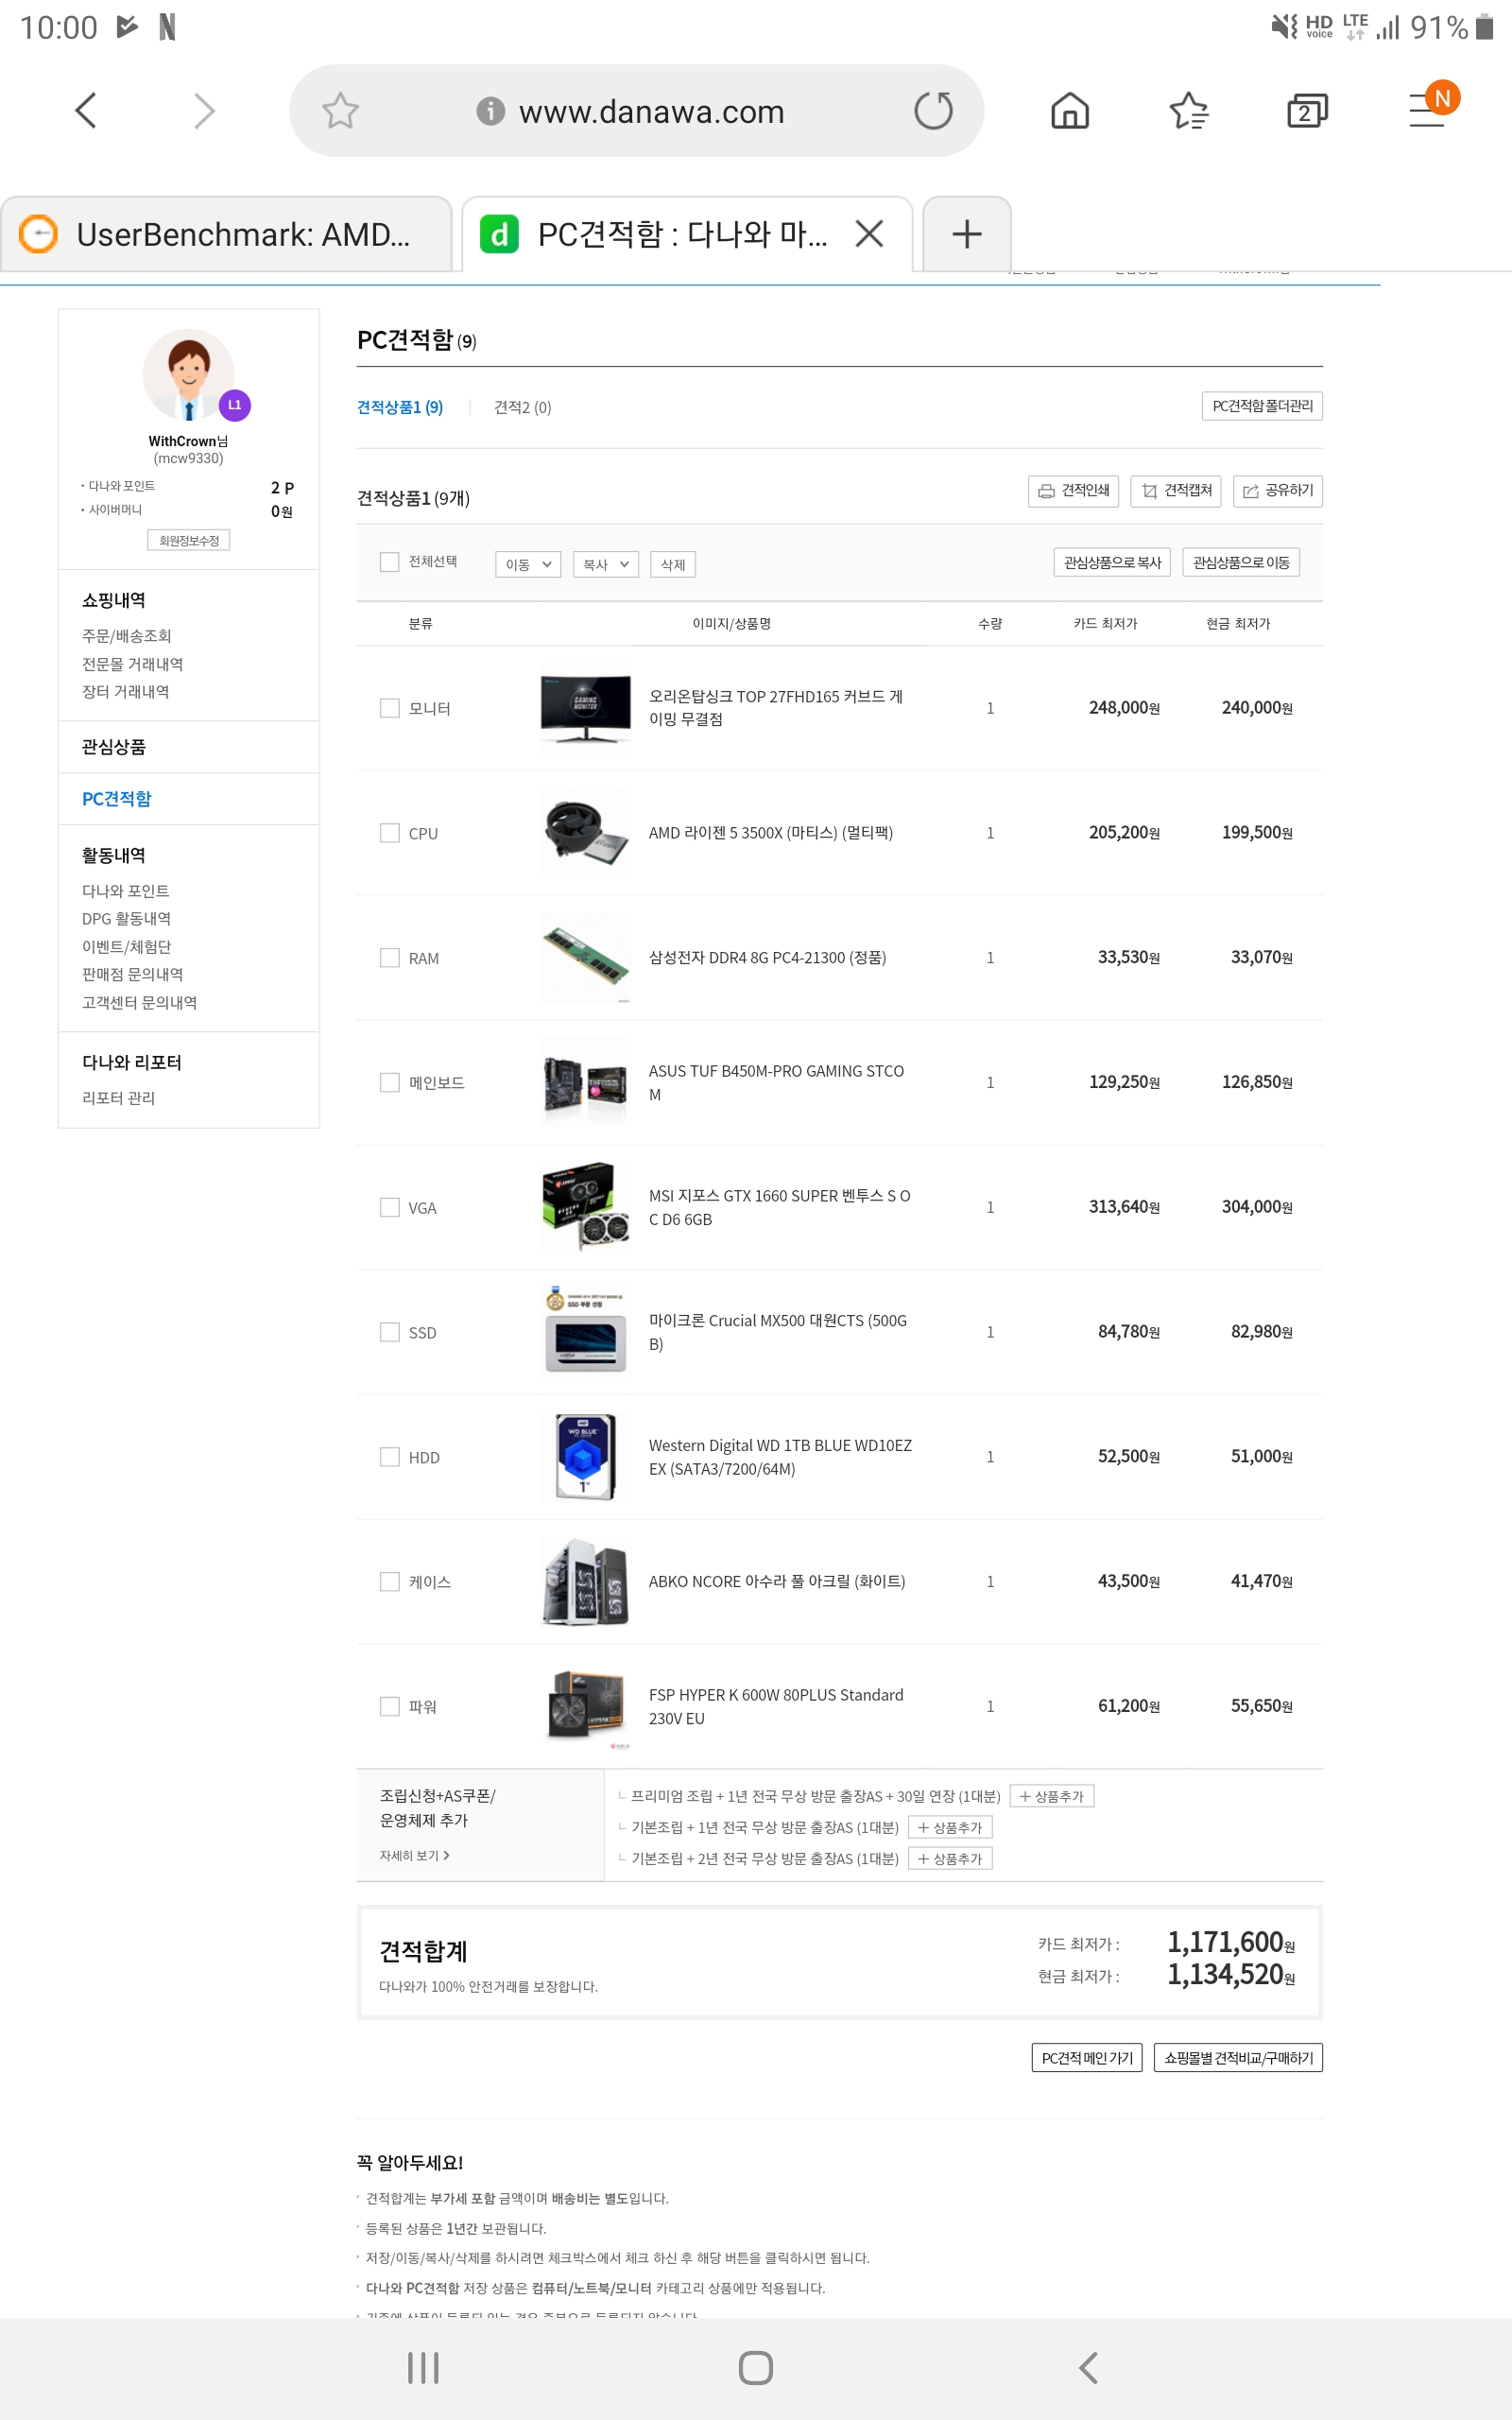Screen dimensions: 1512x2420
Task: Switch to the 견적2 (0) tab
Action: coord(522,407)
